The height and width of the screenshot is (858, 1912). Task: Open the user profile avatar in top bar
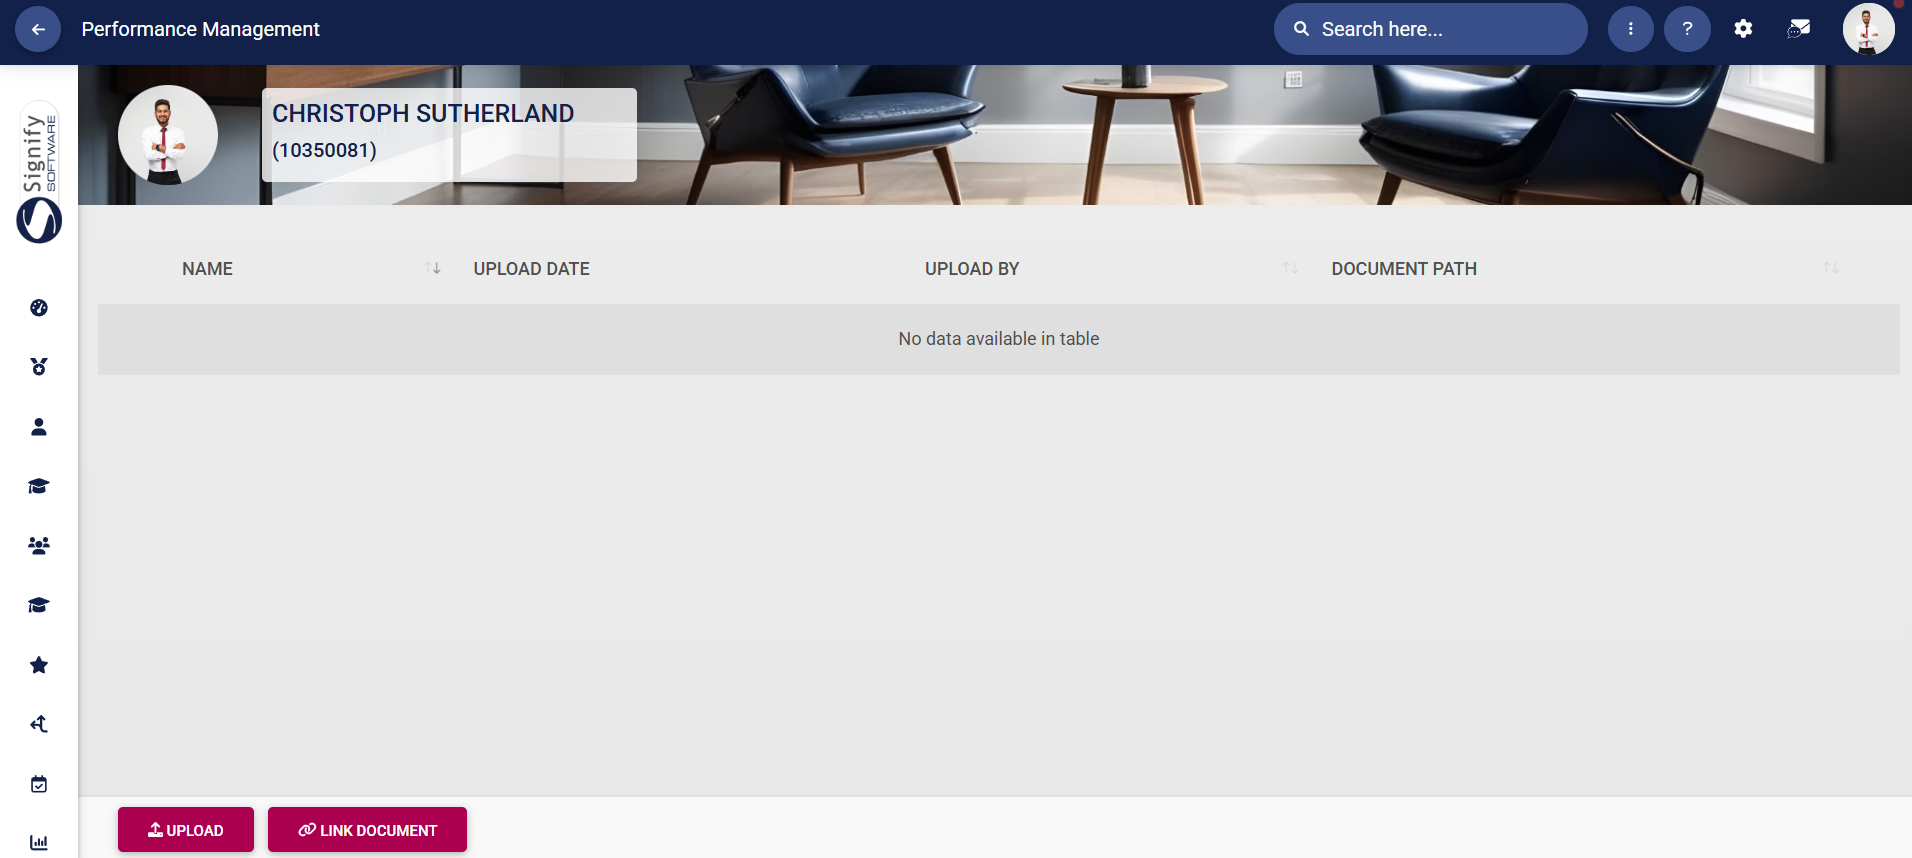pyautogui.click(x=1868, y=29)
